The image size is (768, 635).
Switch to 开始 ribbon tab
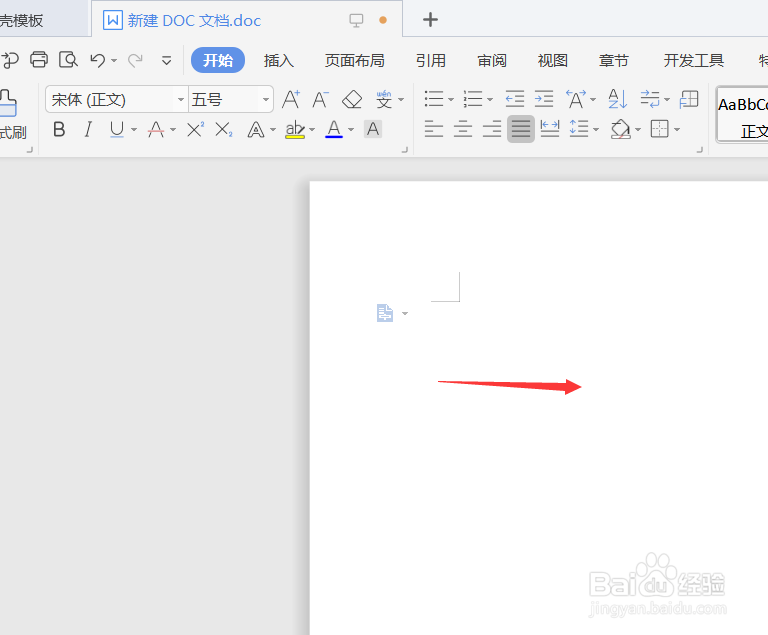[218, 60]
